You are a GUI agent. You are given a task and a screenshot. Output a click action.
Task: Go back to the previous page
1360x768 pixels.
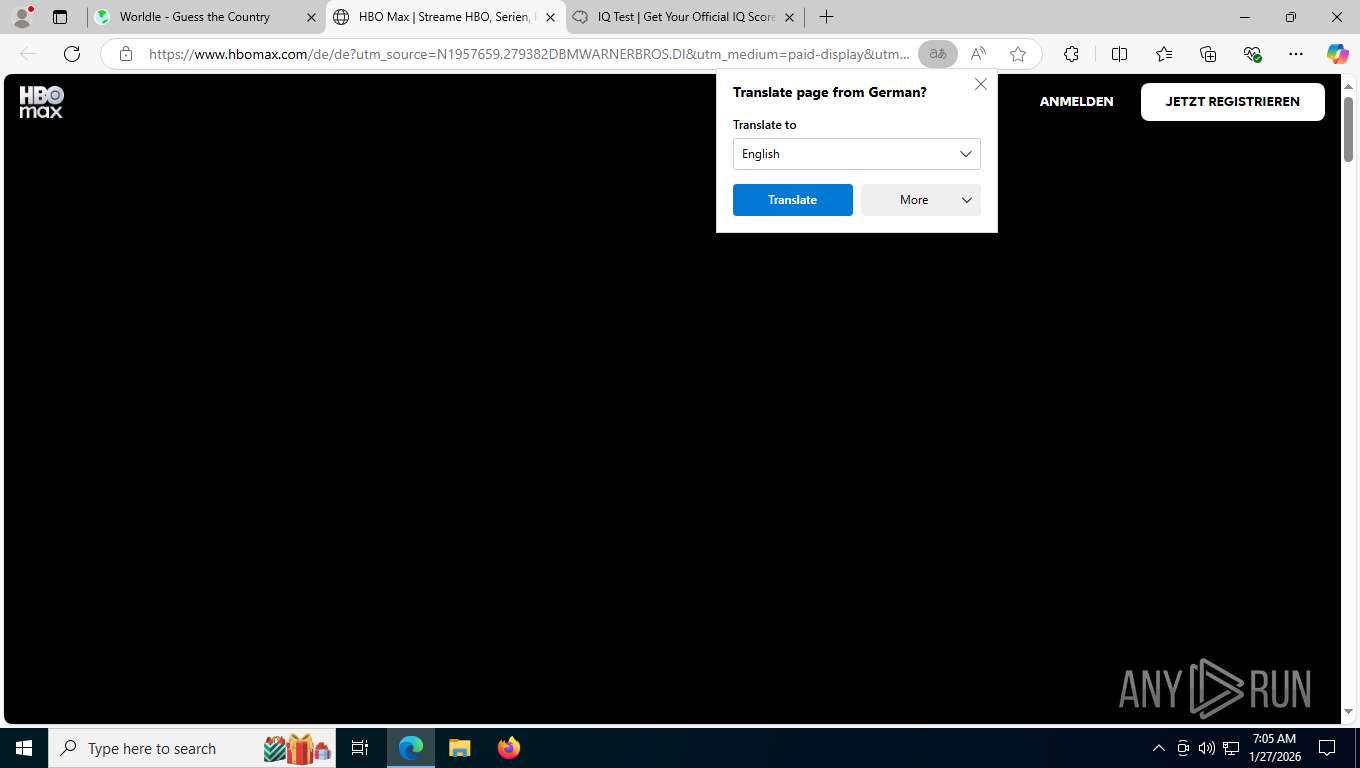(x=28, y=54)
